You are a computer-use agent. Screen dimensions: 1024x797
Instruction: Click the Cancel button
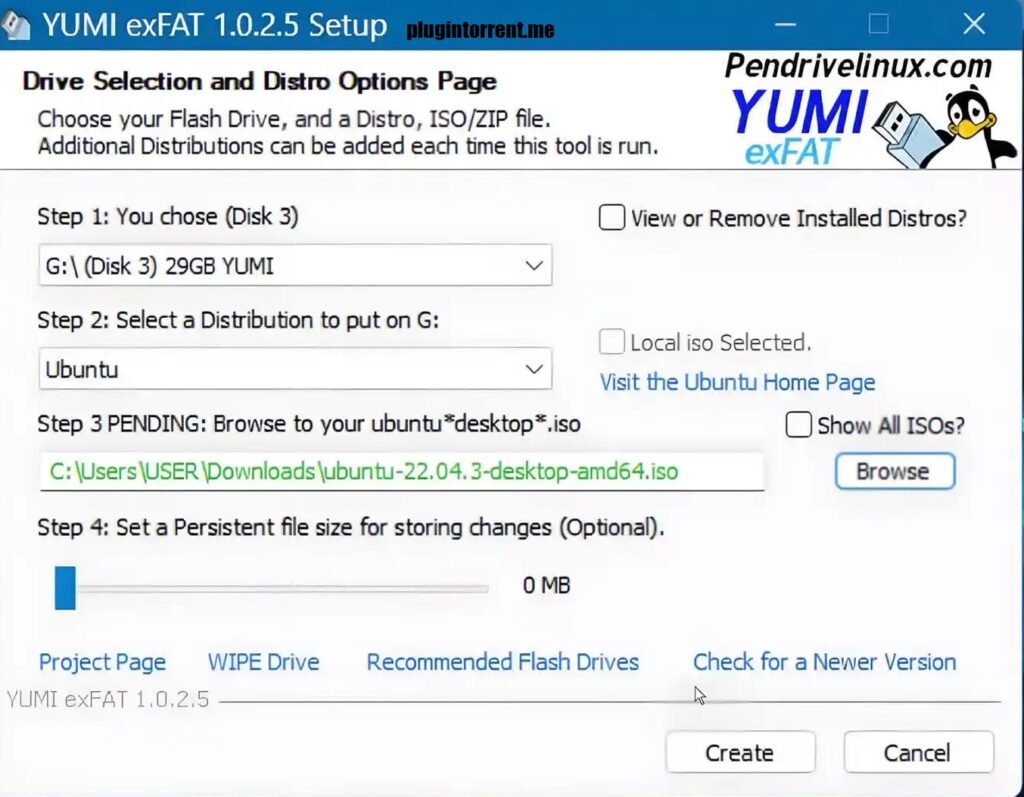[x=918, y=753]
